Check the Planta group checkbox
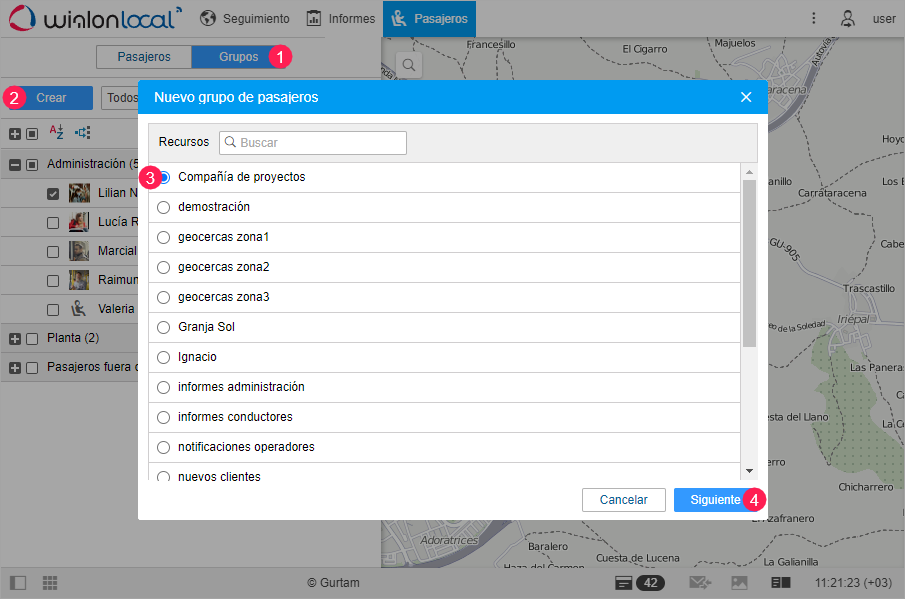The image size is (905, 599). point(32,339)
